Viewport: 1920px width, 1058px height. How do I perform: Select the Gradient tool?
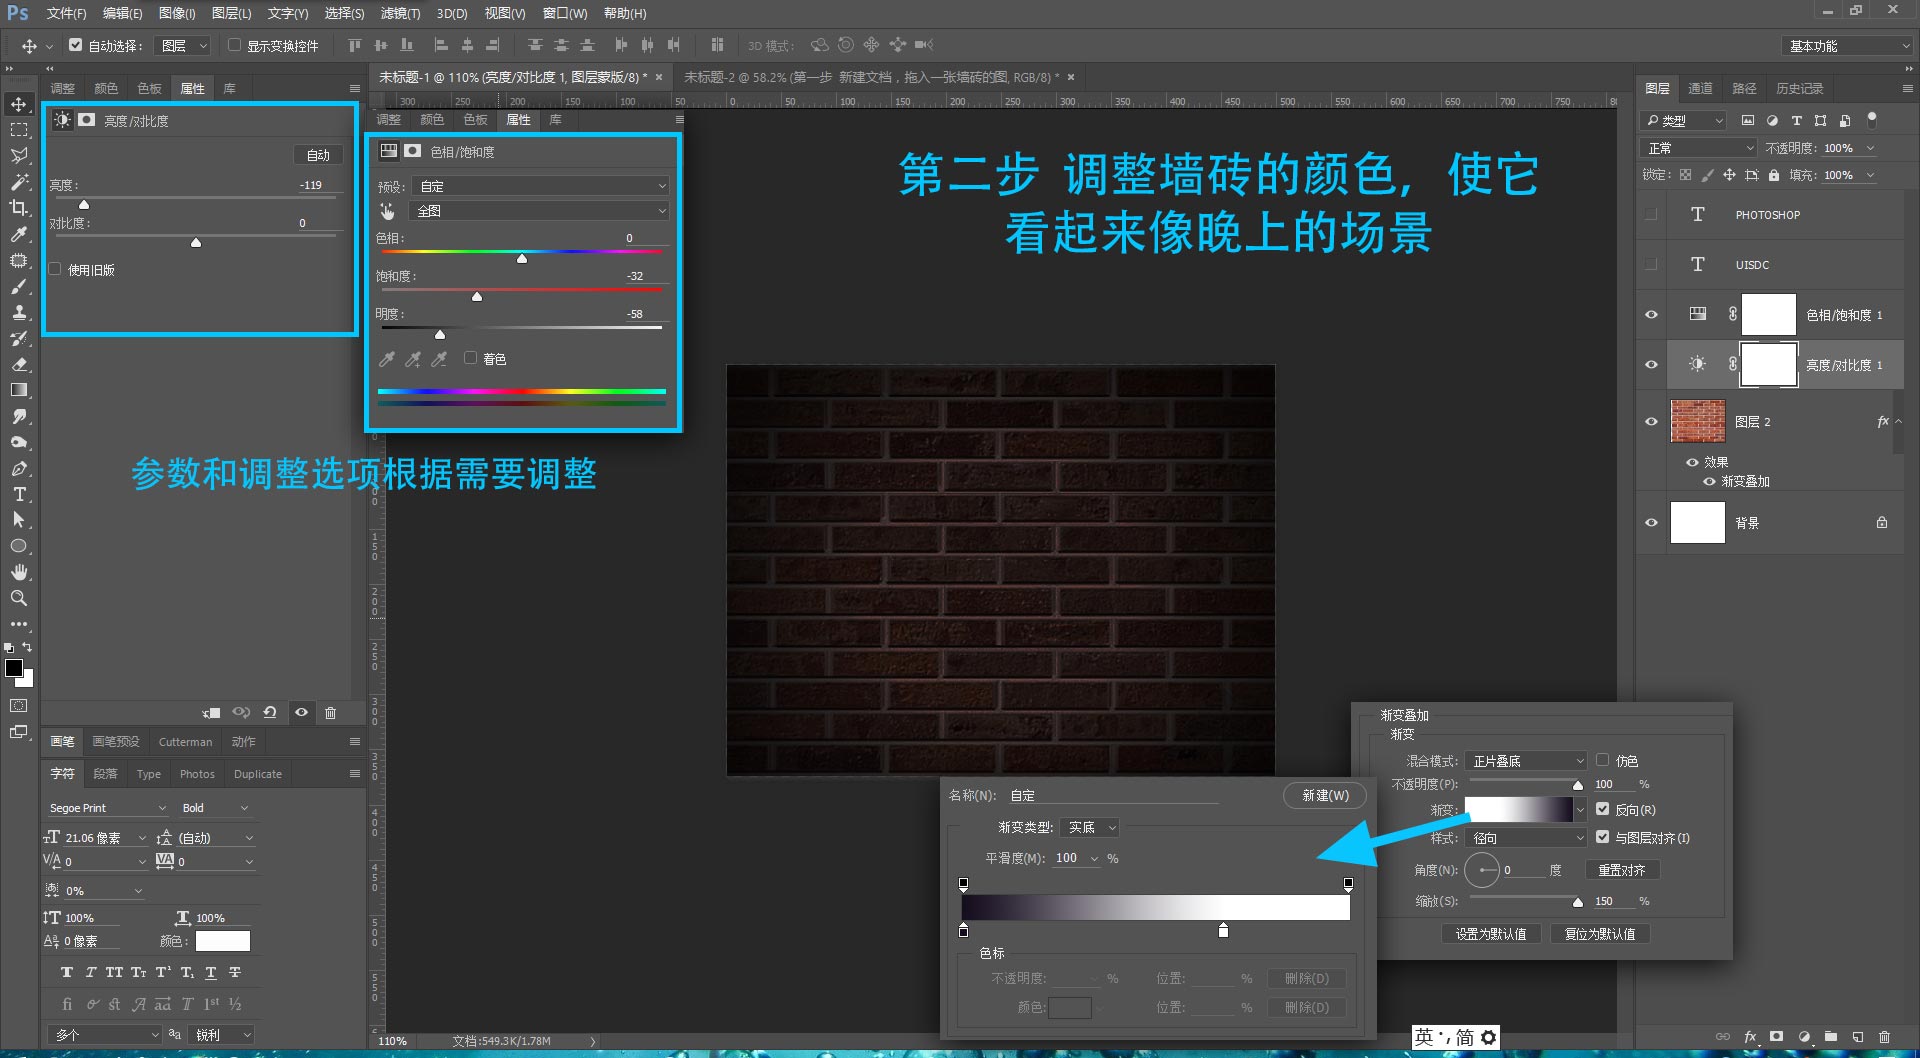tap(19, 390)
